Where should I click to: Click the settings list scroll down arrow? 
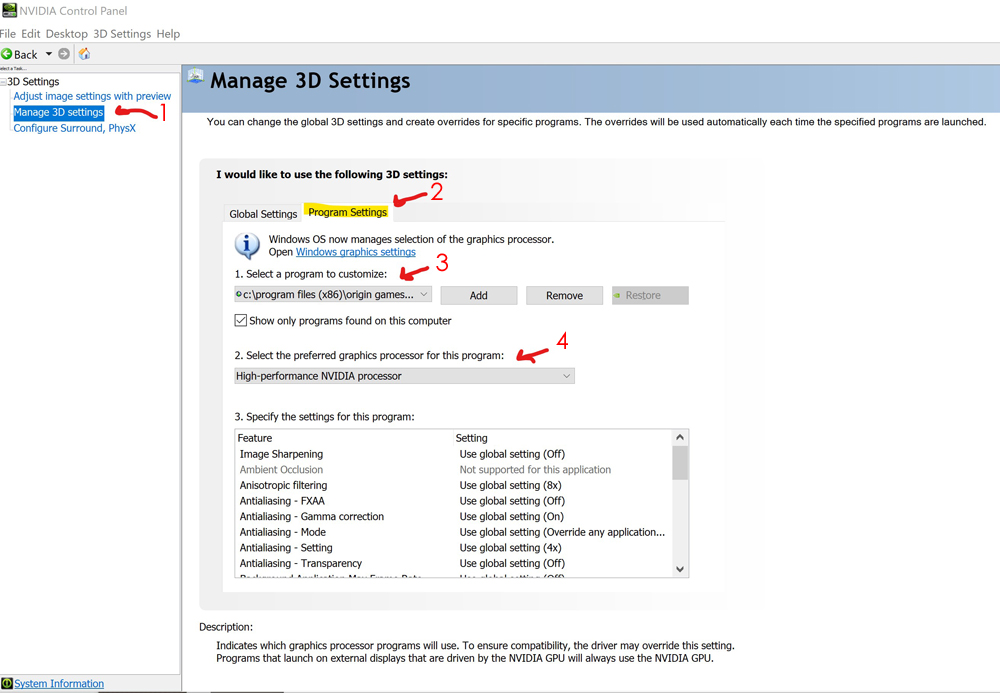pyautogui.click(x=680, y=569)
